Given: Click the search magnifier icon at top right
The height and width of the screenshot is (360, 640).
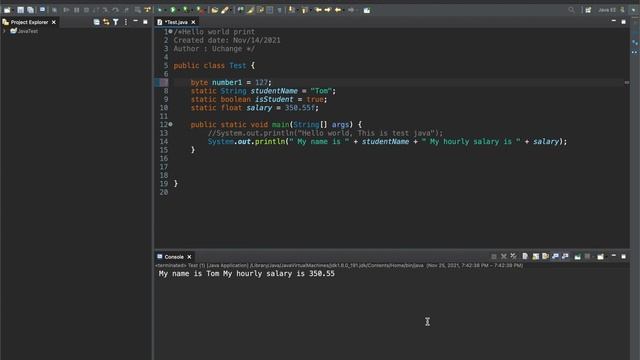Looking at the screenshot, I should [x=571, y=10].
